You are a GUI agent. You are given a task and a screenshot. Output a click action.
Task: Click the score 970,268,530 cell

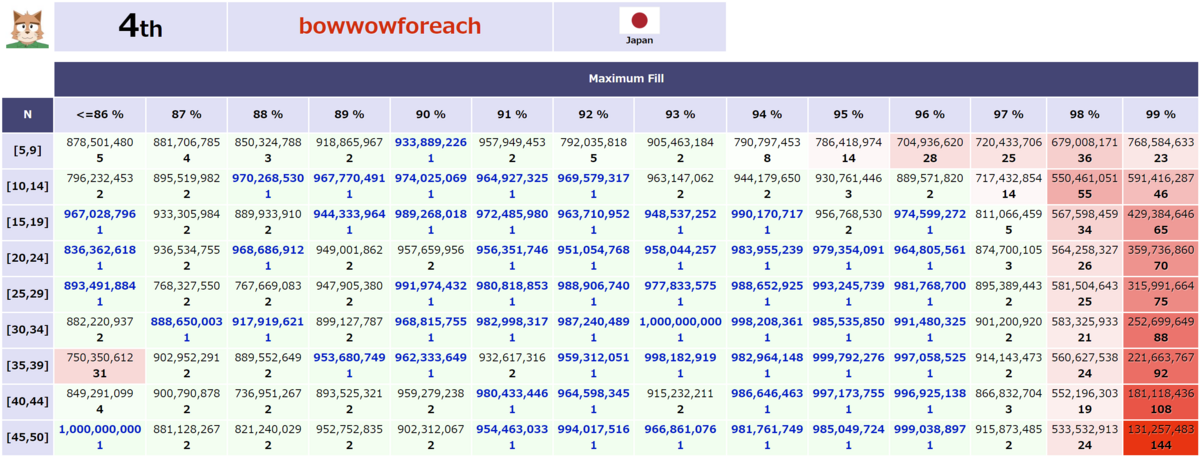point(268,186)
